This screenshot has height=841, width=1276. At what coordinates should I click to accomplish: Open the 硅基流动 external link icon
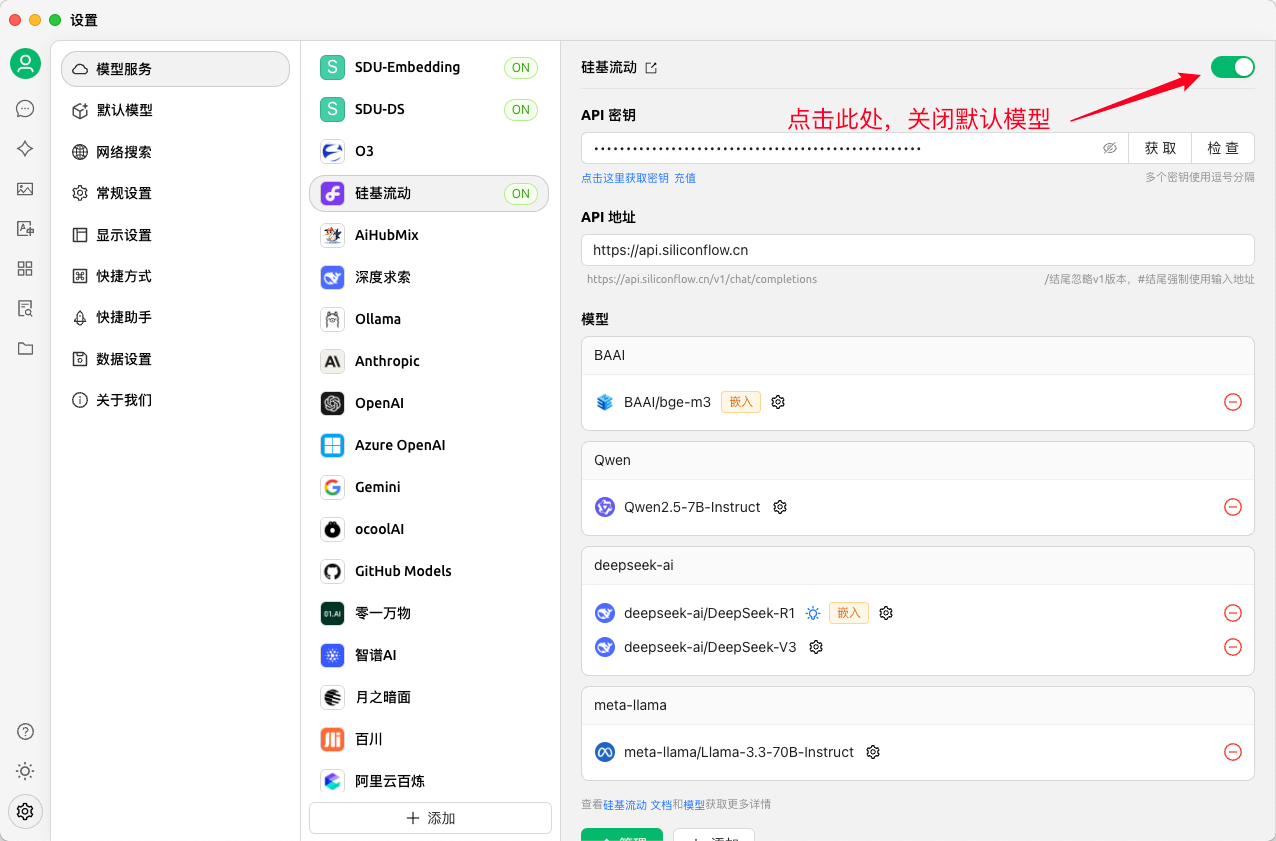pyautogui.click(x=651, y=68)
